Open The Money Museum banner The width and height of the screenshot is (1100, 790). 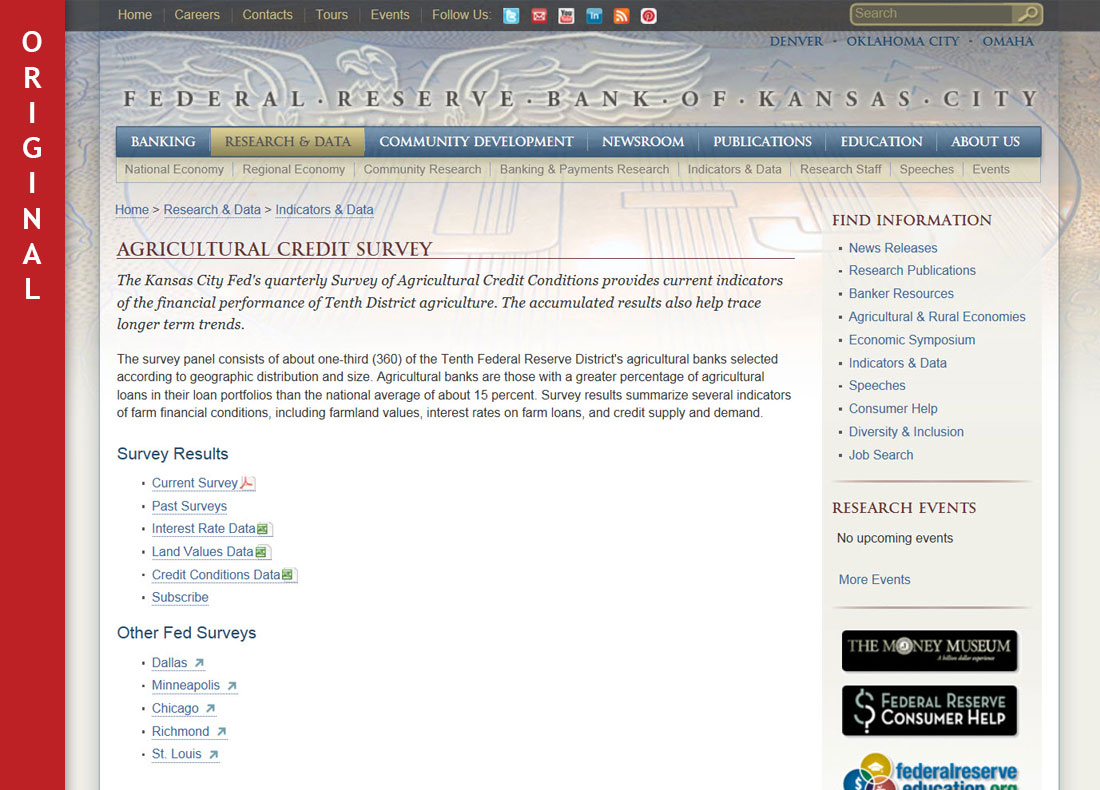(x=929, y=650)
